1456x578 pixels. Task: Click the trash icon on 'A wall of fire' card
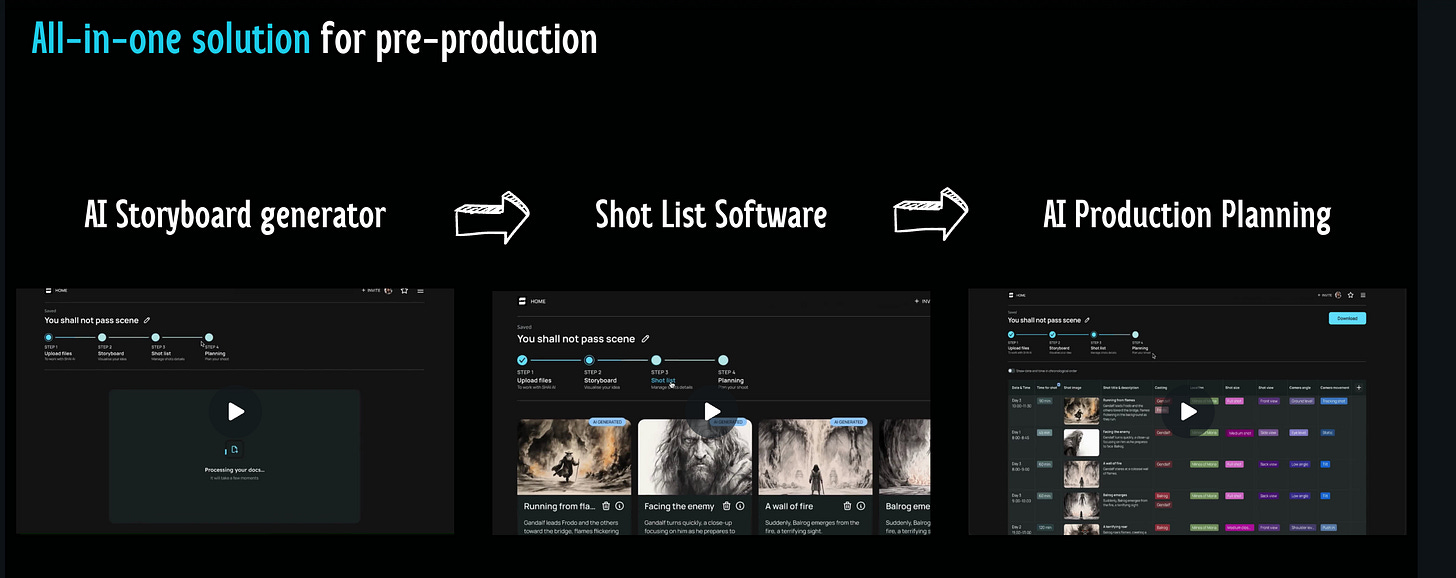847,506
